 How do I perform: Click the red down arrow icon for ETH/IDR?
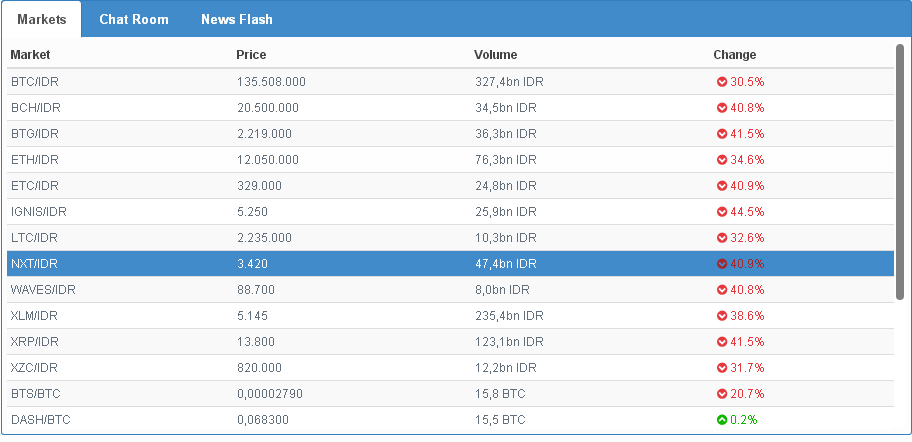(721, 160)
